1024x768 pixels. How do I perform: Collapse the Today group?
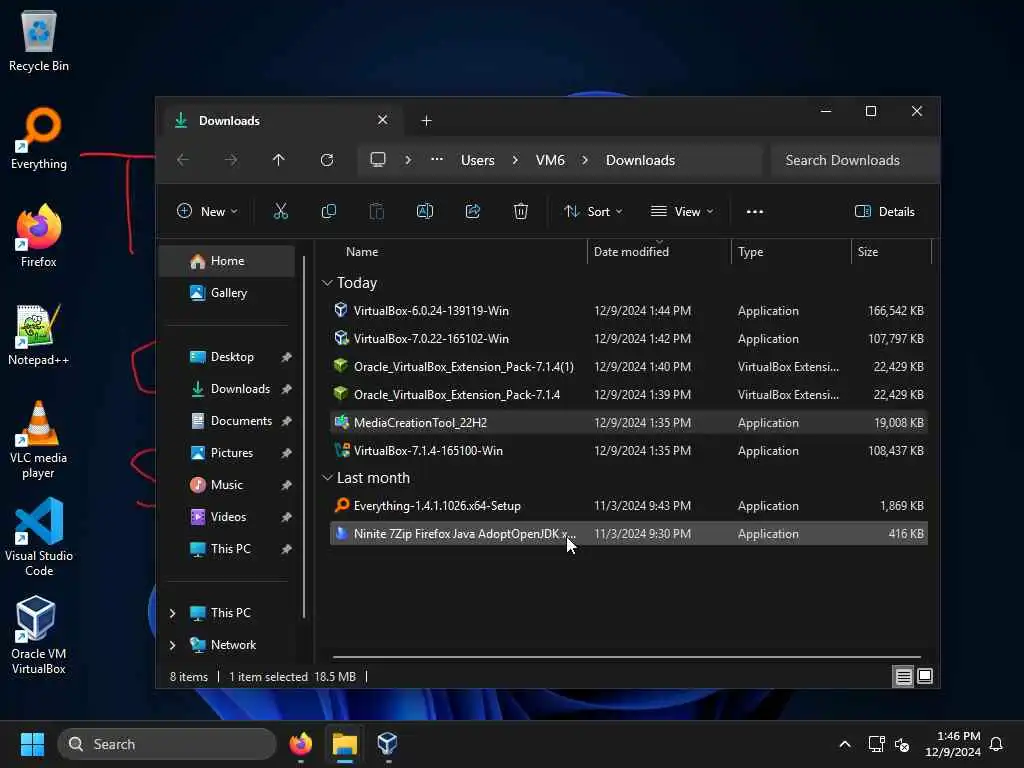coord(327,283)
